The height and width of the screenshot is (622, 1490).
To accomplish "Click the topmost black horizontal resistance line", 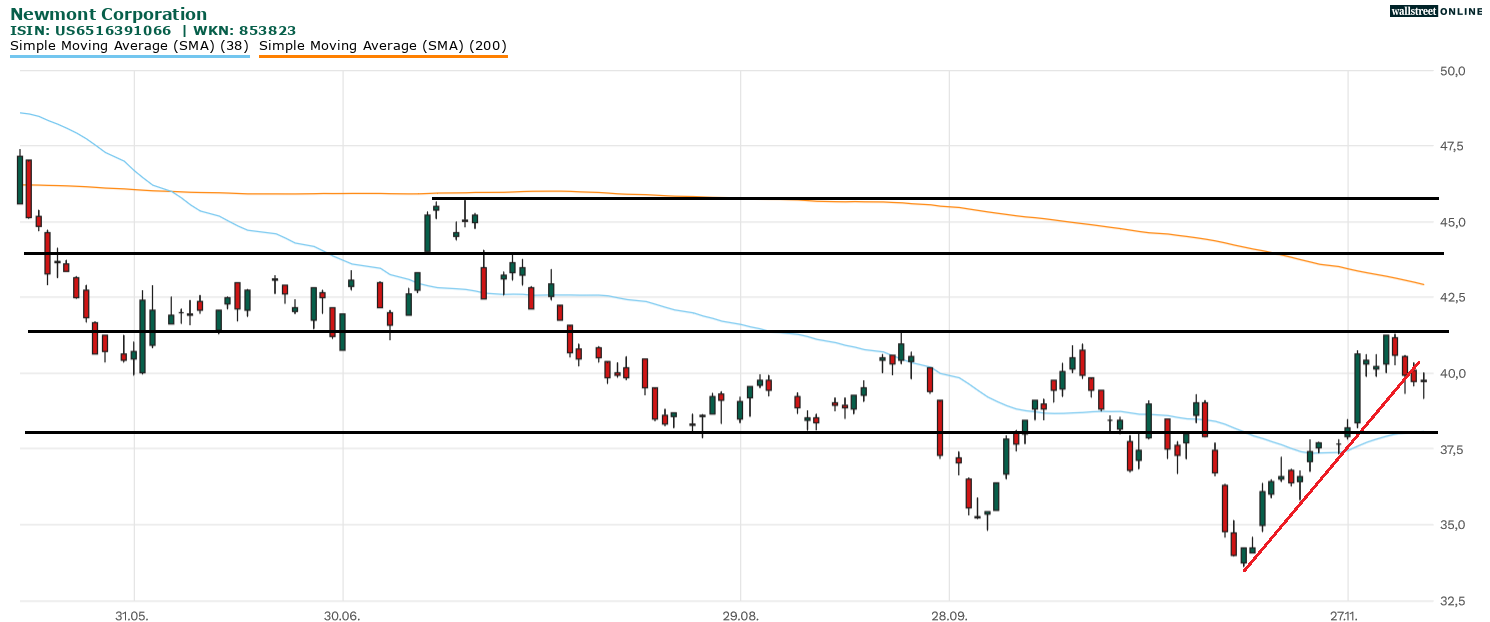I will (900, 198).
